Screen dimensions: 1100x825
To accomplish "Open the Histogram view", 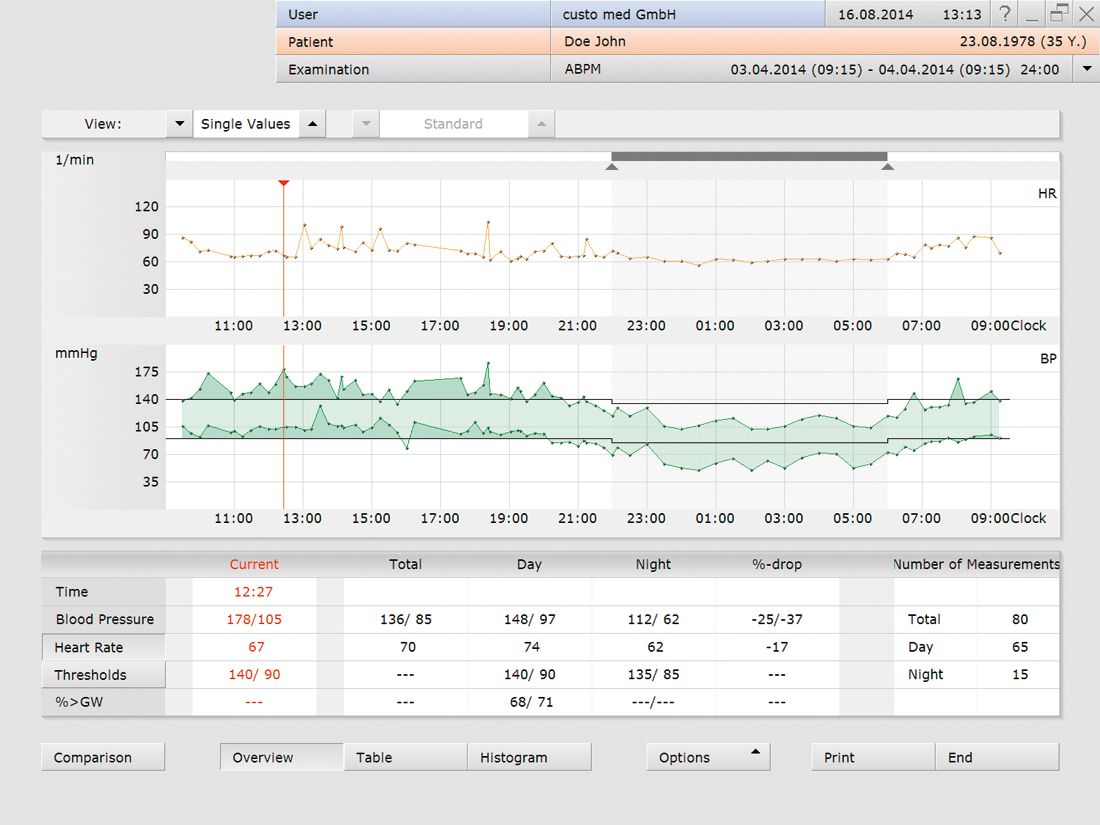I will [x=529, y=757].
